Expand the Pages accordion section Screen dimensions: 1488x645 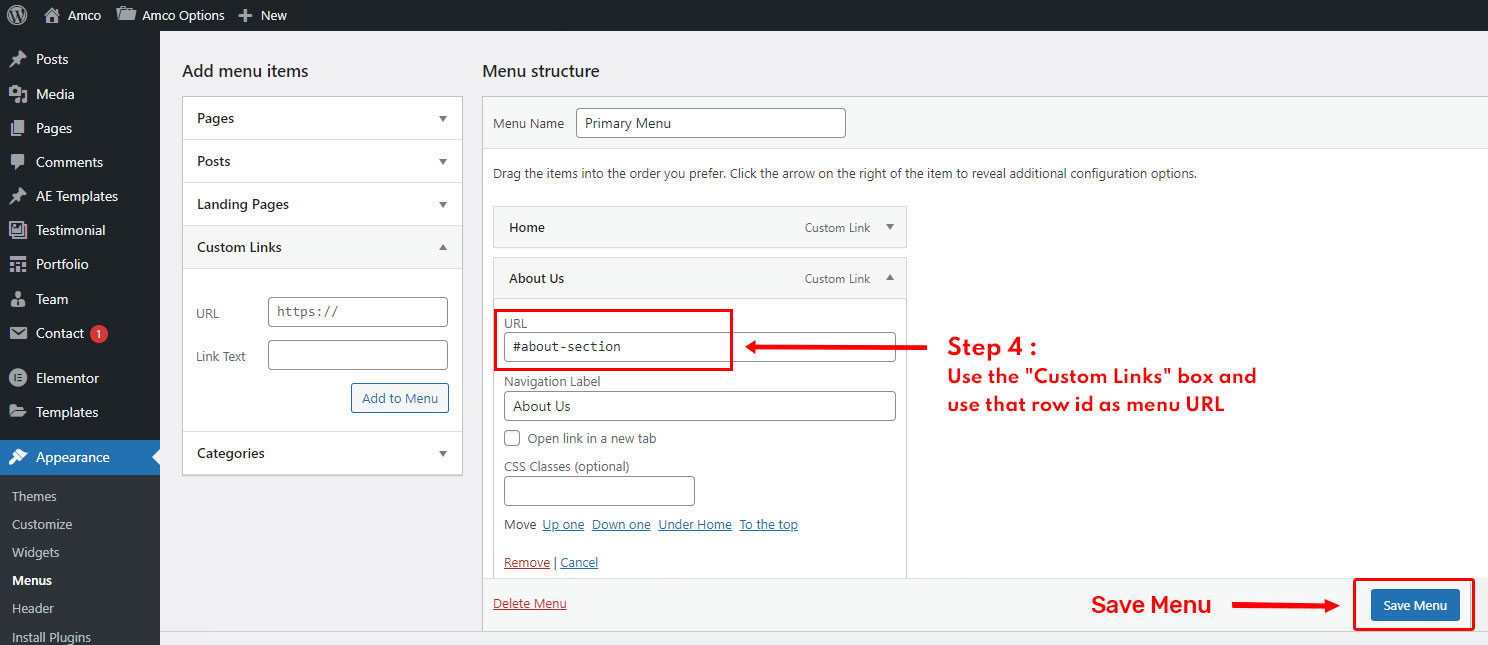click(x=443, y=118)
